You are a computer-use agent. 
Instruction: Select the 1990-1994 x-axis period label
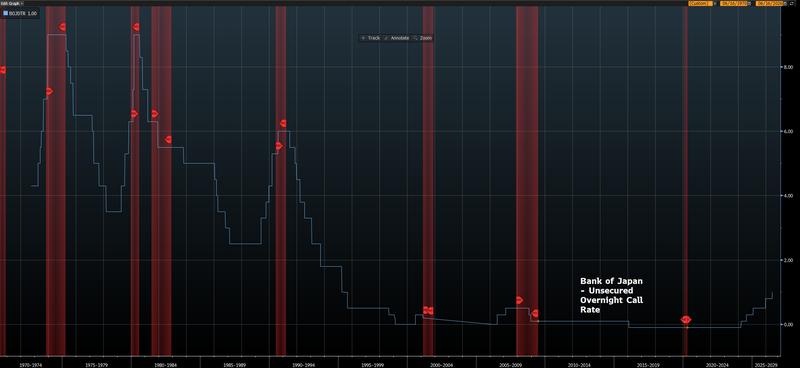(304, 365)
